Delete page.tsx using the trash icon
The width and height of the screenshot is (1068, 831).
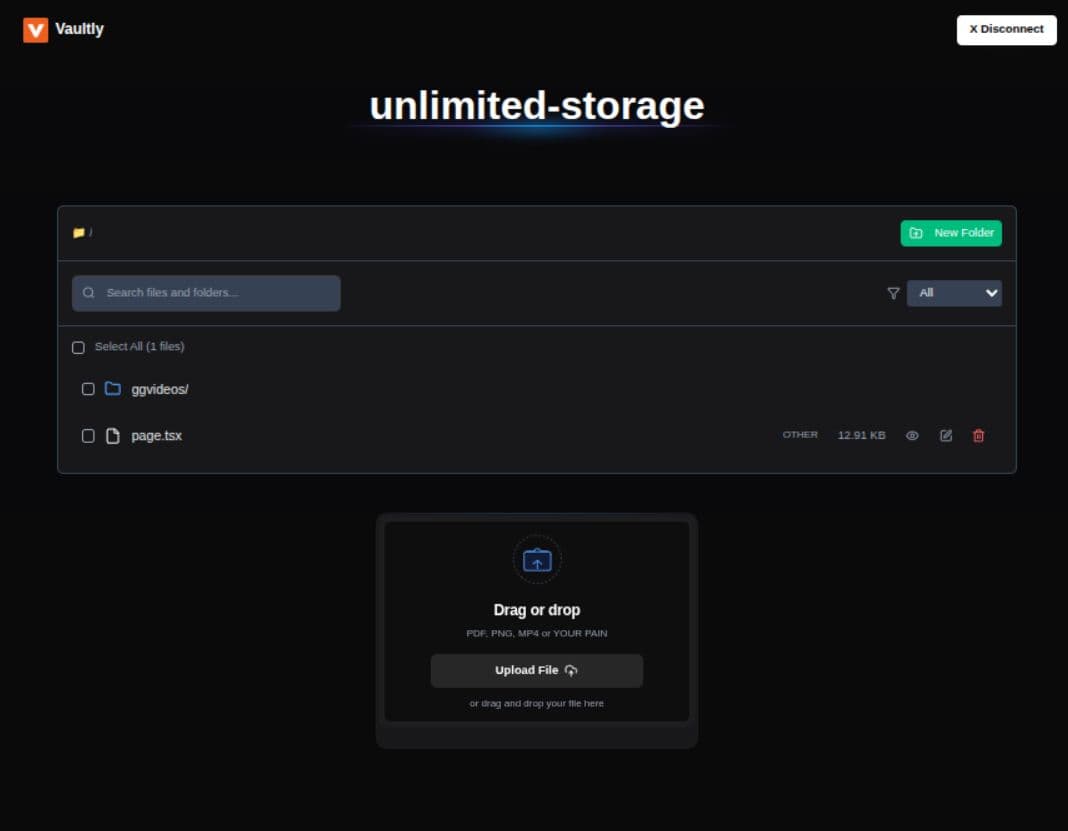coord(978,435)
